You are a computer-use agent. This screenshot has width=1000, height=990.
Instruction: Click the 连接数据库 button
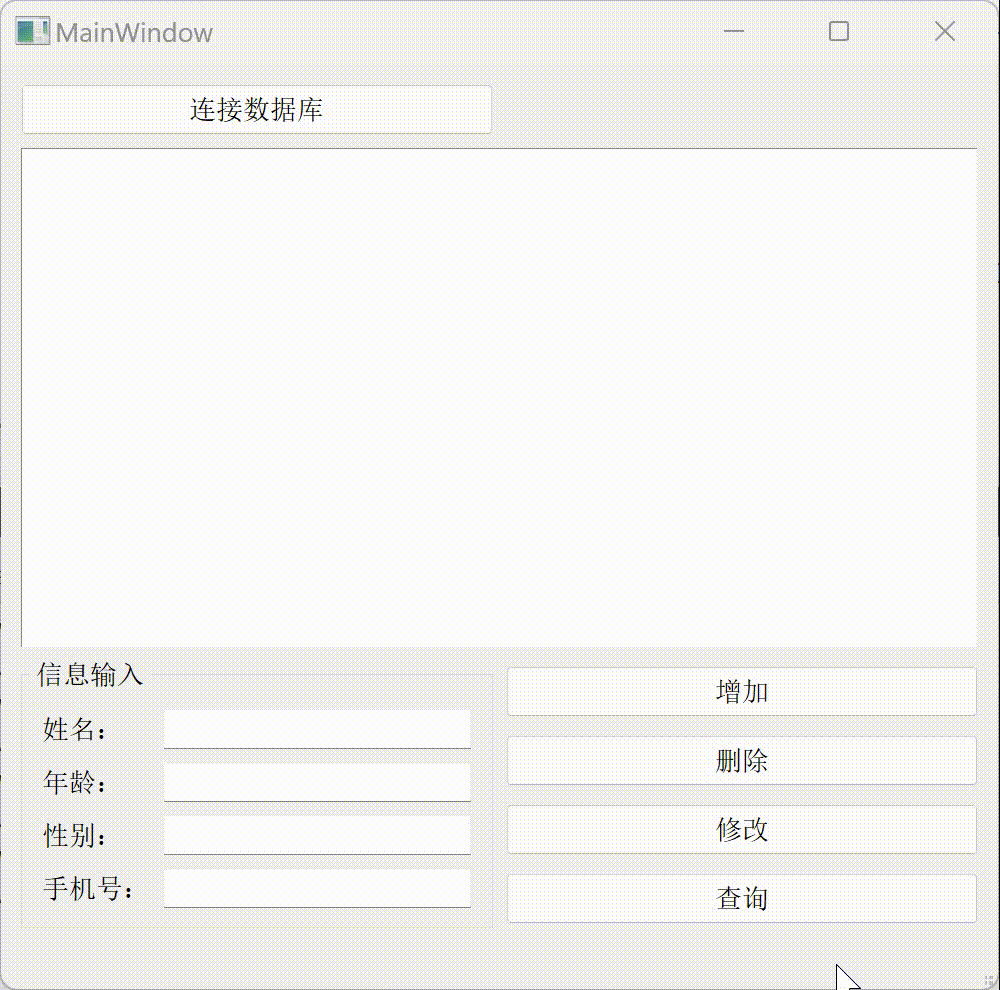tap(257, 110)
